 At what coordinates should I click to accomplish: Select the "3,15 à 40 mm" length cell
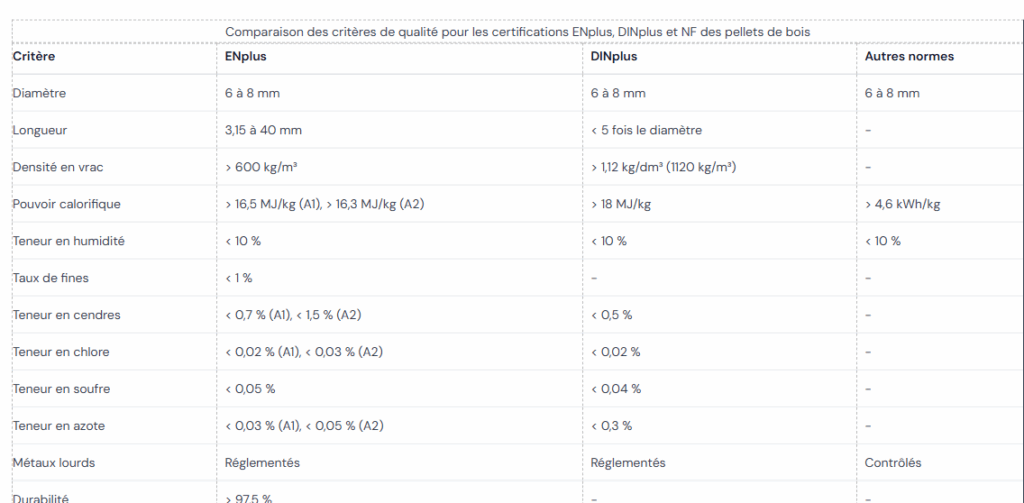click(x=264, y=130)
